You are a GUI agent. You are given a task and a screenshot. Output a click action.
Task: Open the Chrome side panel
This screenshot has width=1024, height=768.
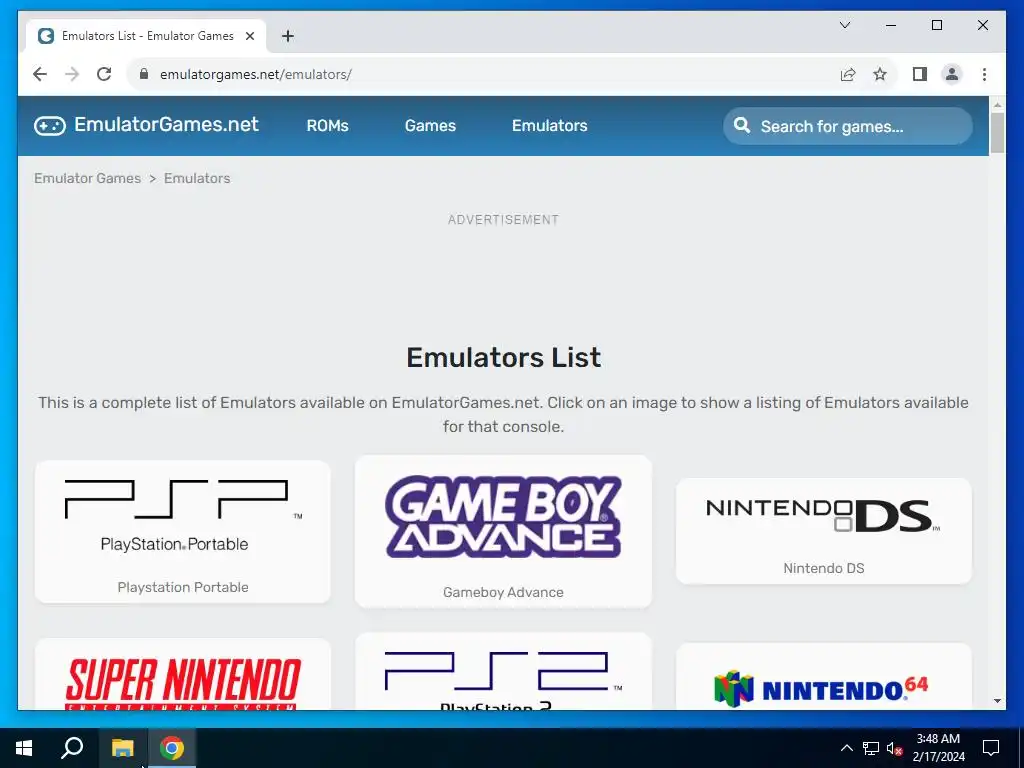click(920, 74)
